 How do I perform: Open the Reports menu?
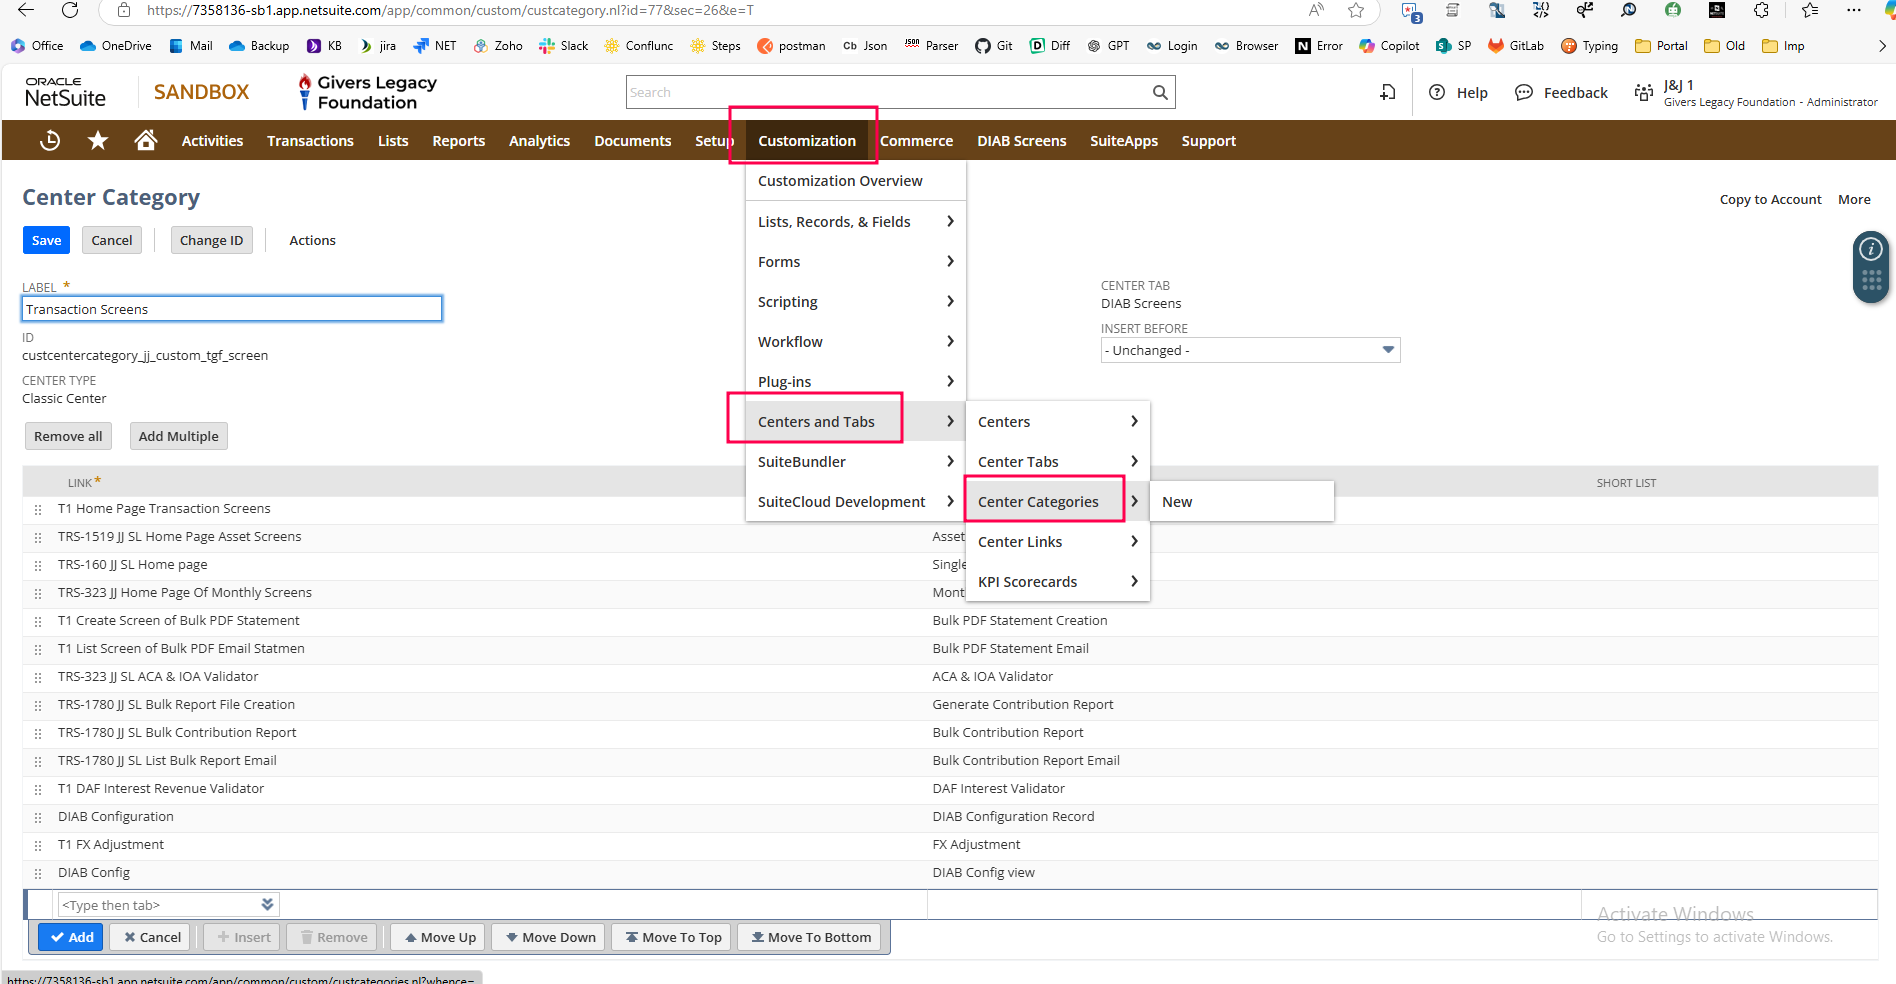point(458,141)
